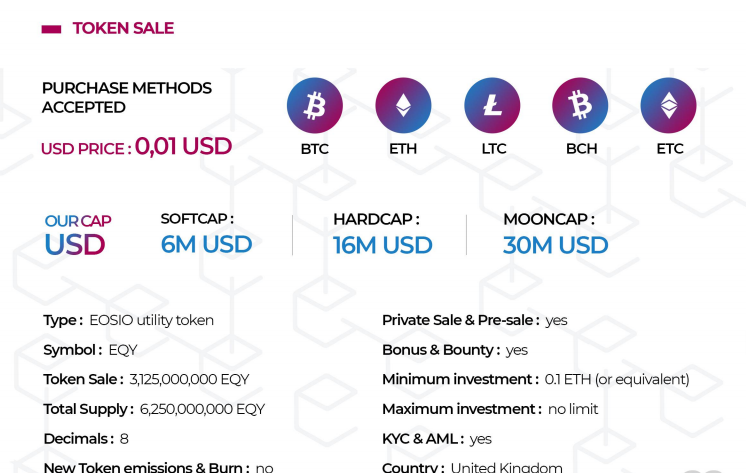Select the 3,125,000,000 EQY token sale figure
The image size is (746, 473).
click(189, 380)
